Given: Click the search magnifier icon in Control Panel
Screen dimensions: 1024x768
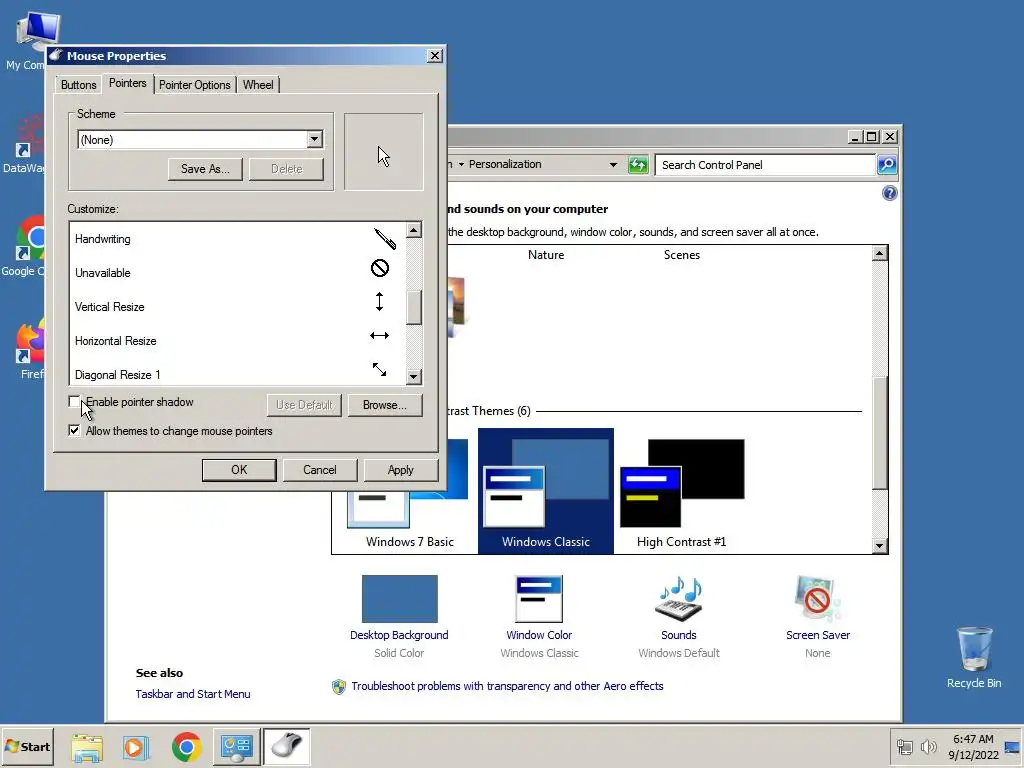Looking at the screenshot, I should (887, 165).
